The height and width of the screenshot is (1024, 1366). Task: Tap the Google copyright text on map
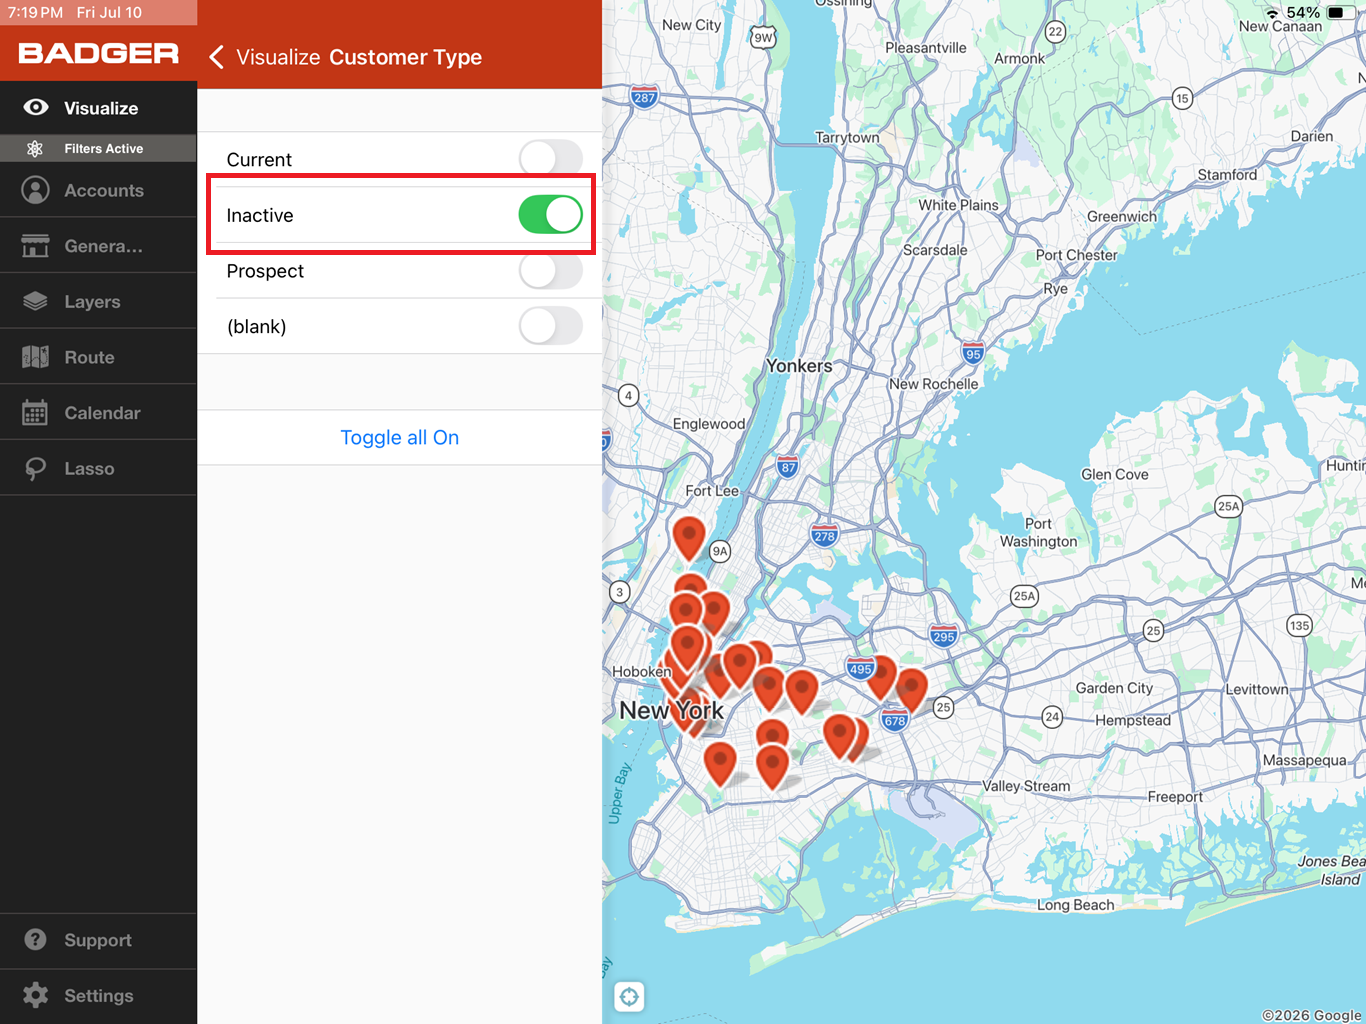(1312, 1015)
